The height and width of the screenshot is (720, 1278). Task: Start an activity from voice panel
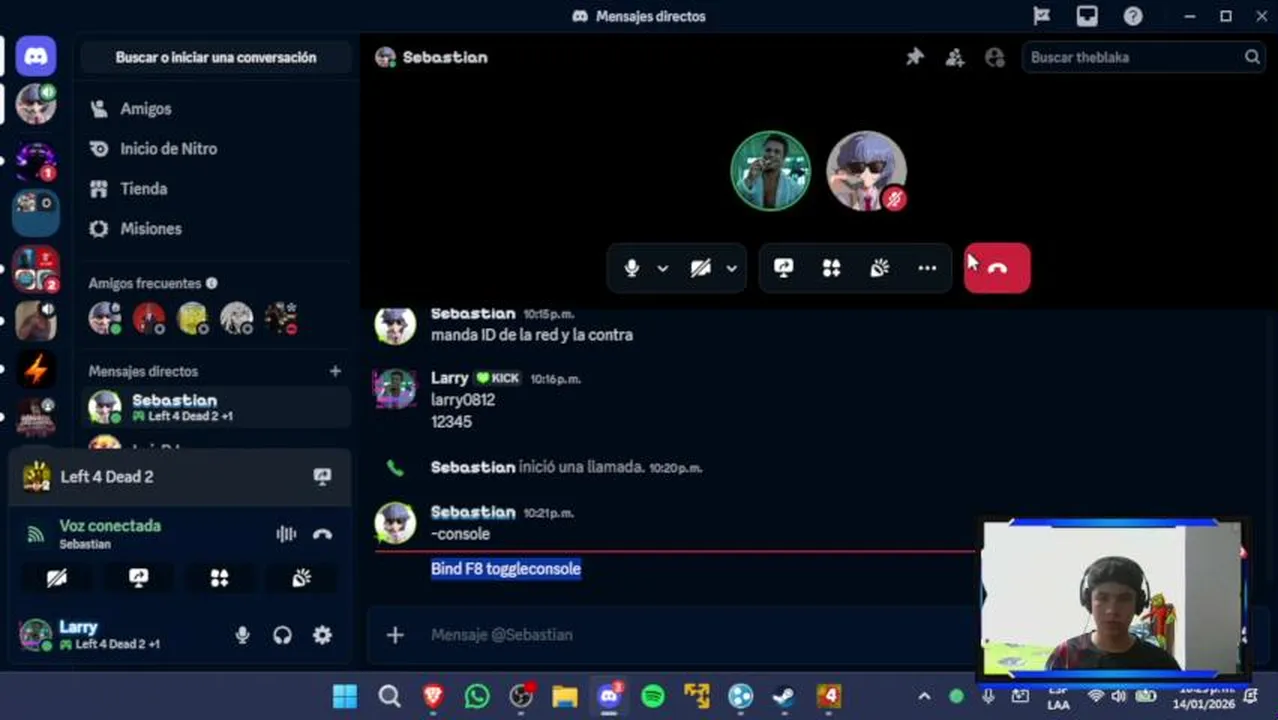tap(219, 578)
